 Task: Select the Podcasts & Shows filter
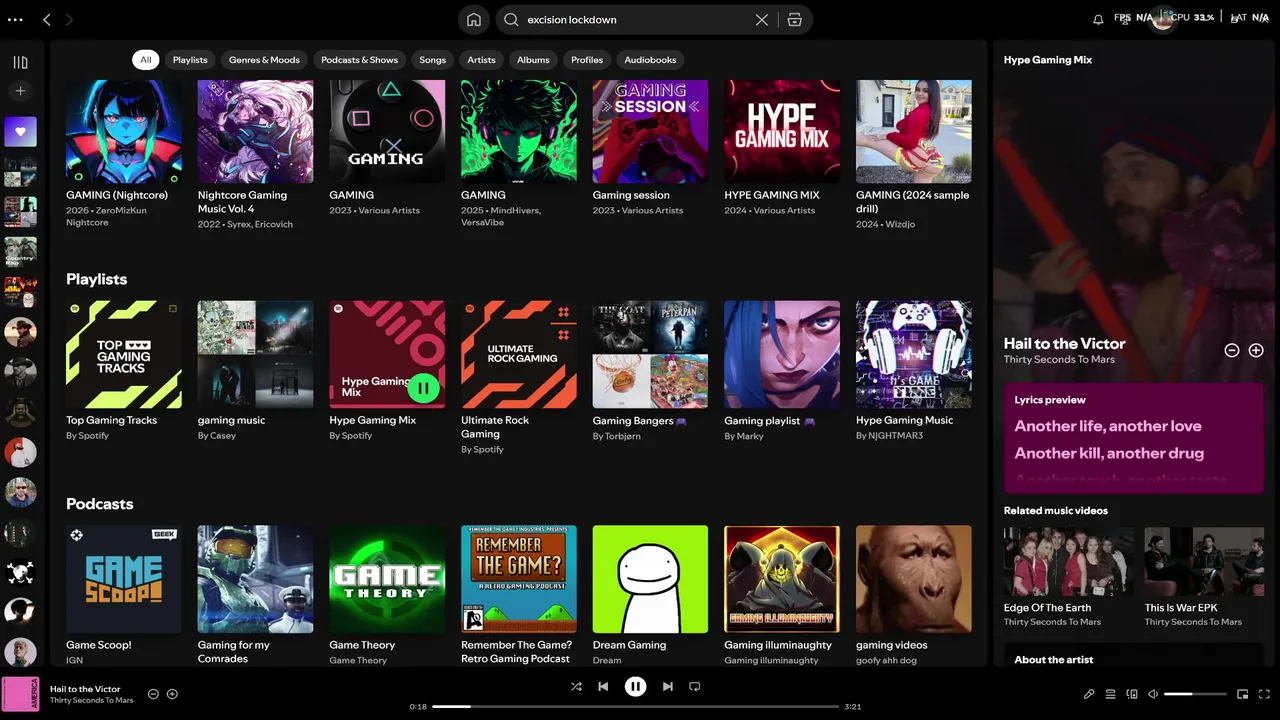point(359,60)
